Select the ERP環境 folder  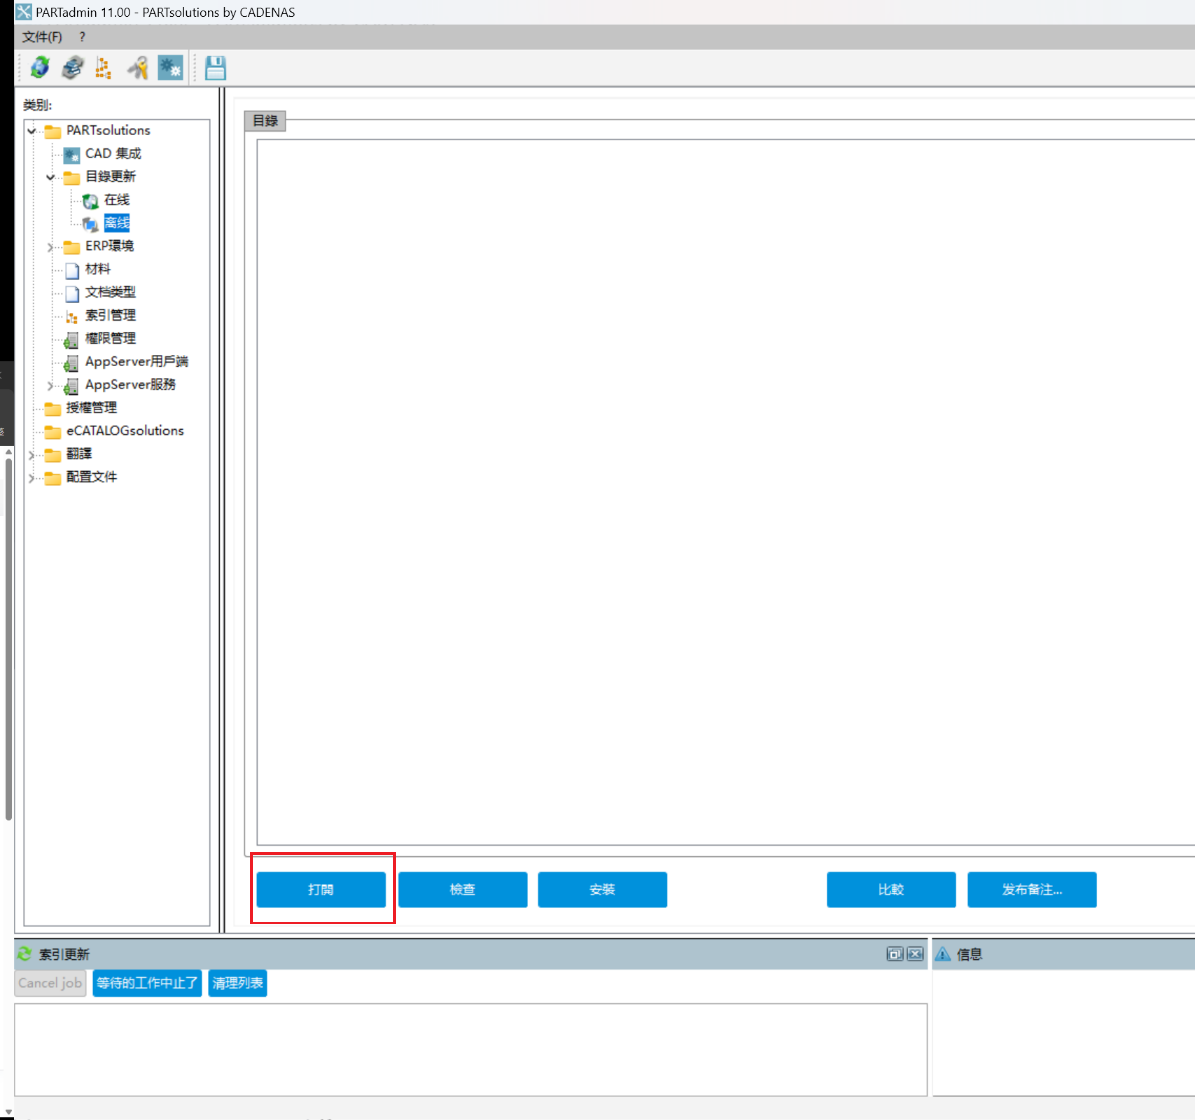pos(109,246)
